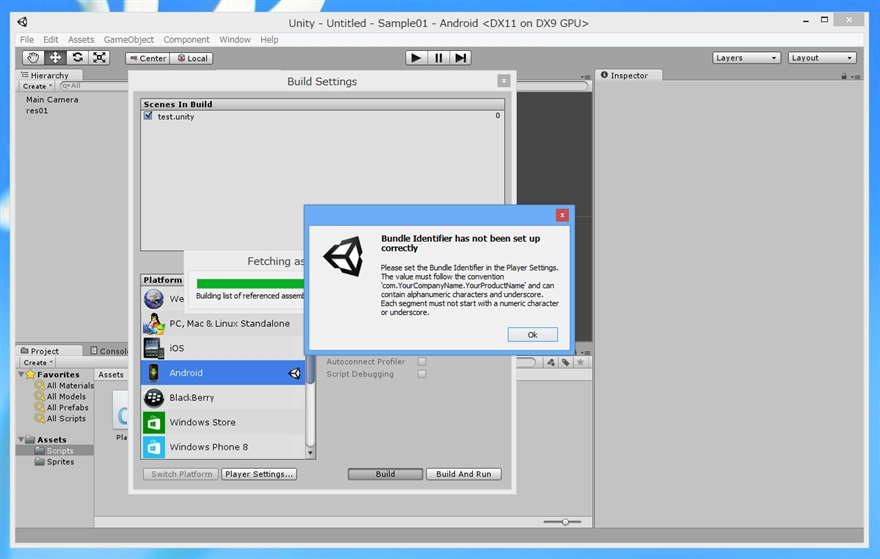Click the Build button
Screen dimensions: 880x559
point(386,474)
